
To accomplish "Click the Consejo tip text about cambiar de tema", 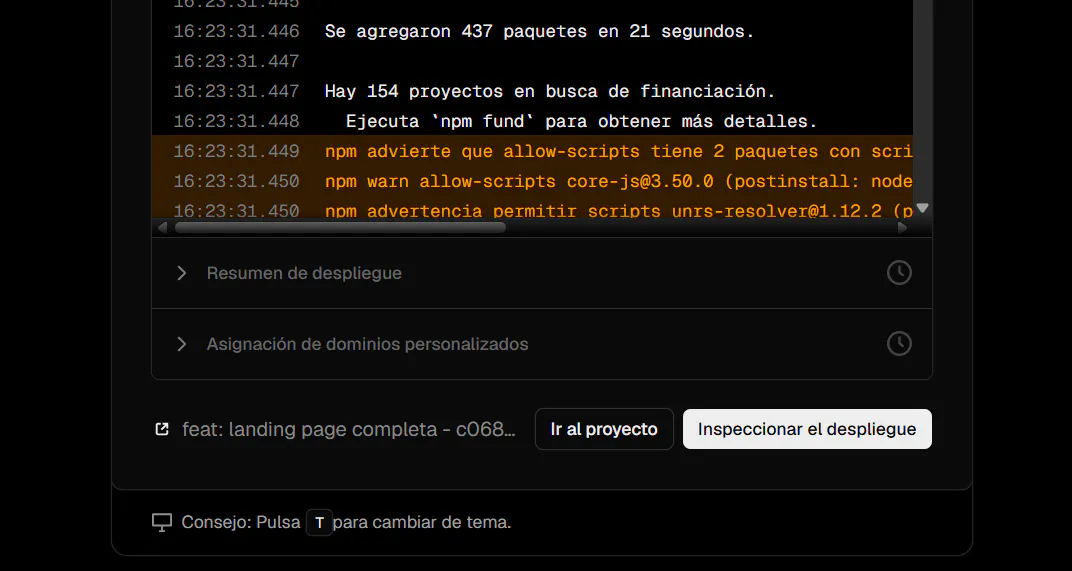I will [346, 522].
